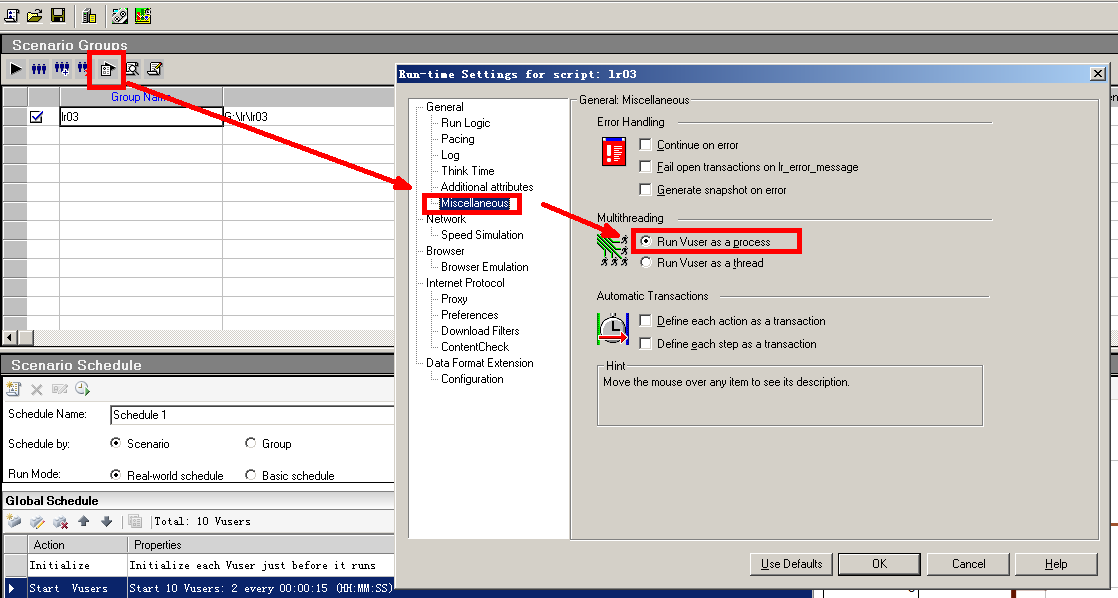This screenshot has height=598, width=1118.
Task: Choose Real-world schedule run mode
Action: [116, 475]
